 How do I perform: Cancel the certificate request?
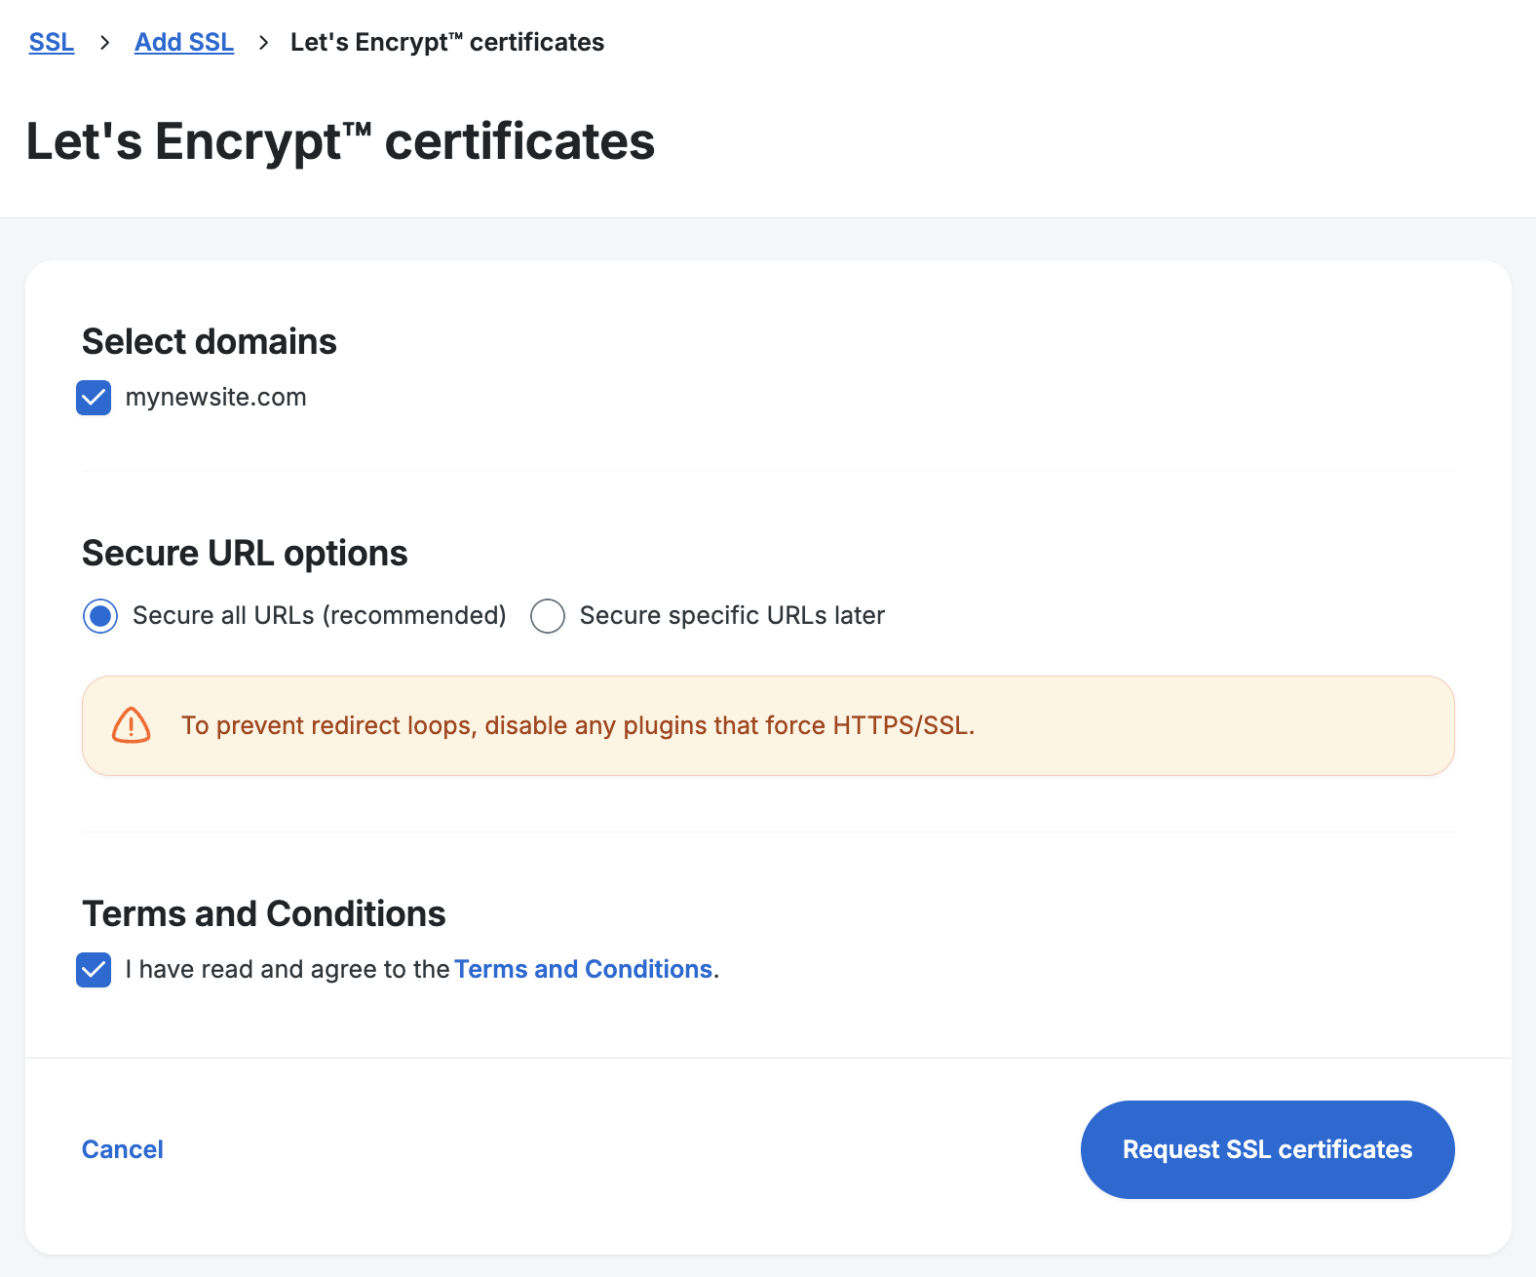coord(122,1149)
